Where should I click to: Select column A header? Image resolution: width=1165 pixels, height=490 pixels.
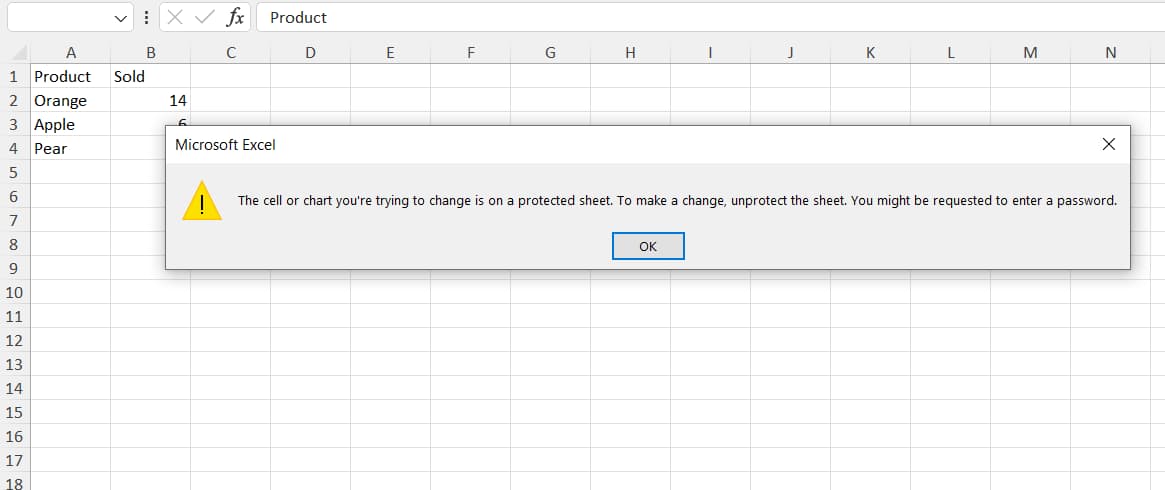[x=71, y=53]
